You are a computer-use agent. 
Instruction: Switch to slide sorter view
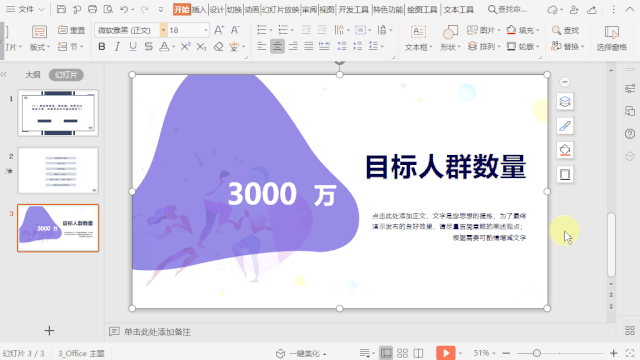pos(402,353)
